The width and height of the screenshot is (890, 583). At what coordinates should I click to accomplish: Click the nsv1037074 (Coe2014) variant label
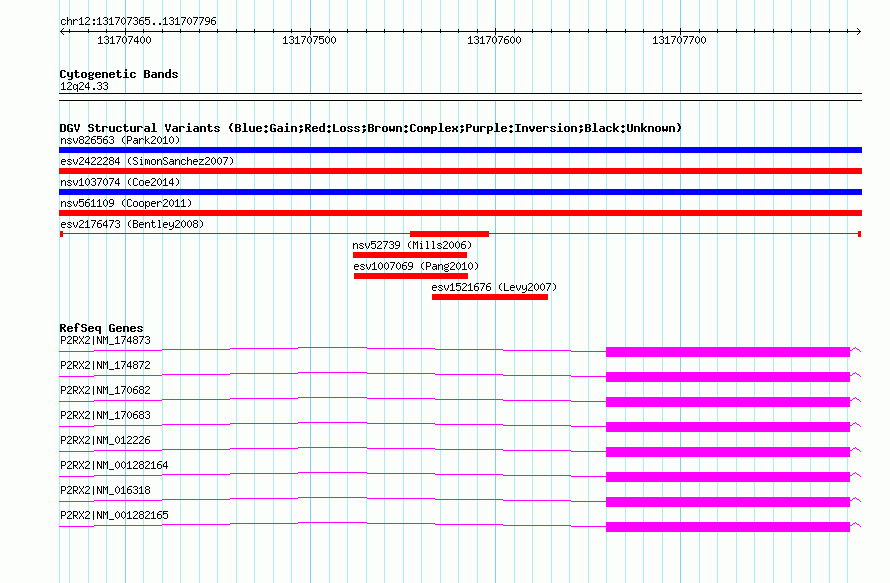pos(120,182)
